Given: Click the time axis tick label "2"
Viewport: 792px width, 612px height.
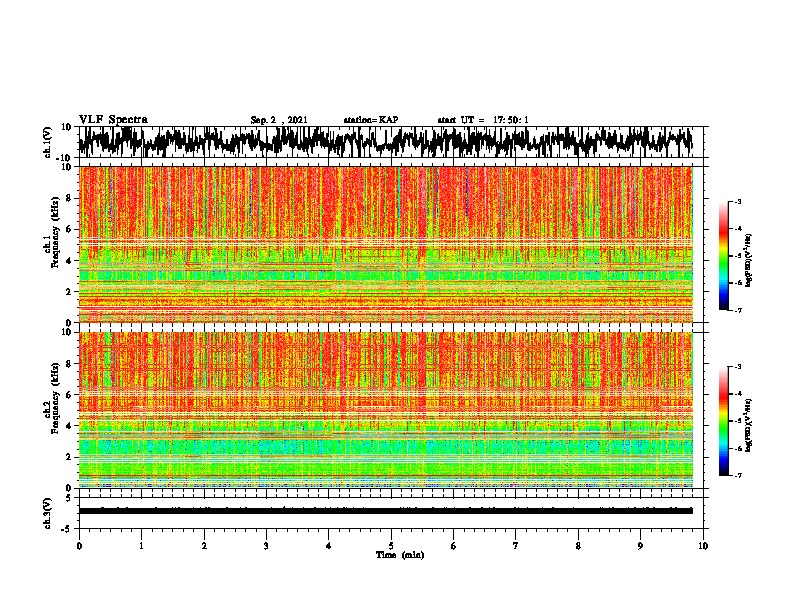Looking at the screenshot, I should click(x=204, y=546).
